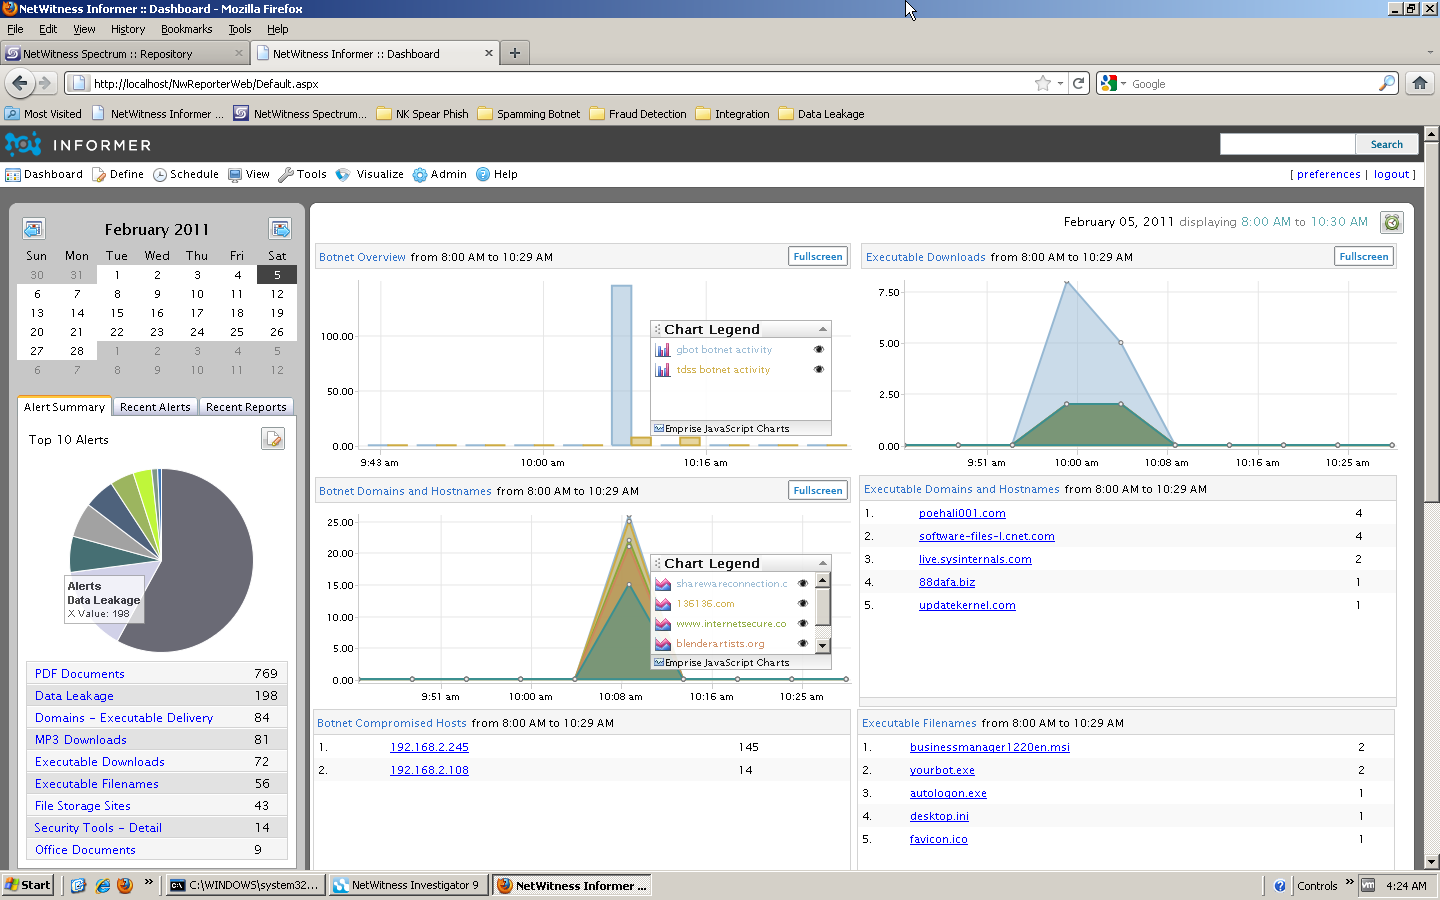This screenshot has width=1440, height=900.
Task: Toggle visibility of tdss botnet activity series
Action: (818, 369)
